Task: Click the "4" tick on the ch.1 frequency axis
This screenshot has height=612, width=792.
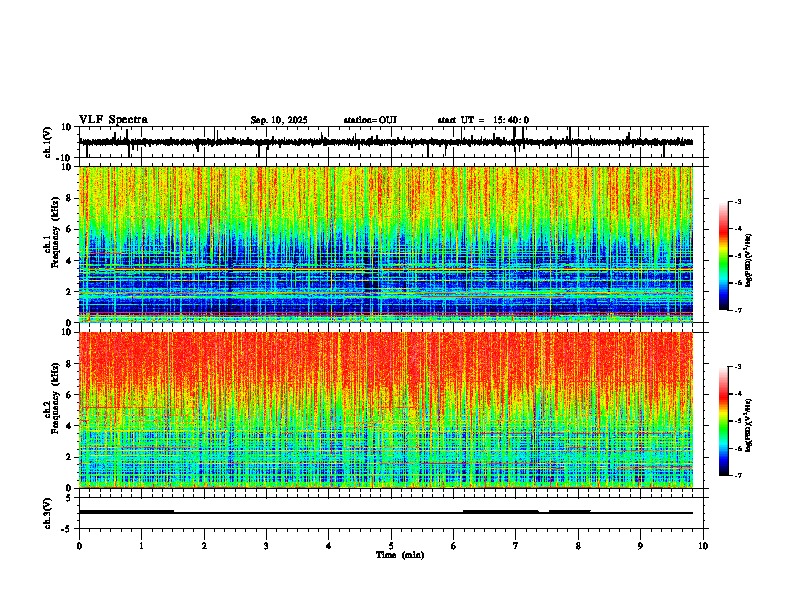Action: [x=69, y=261]
